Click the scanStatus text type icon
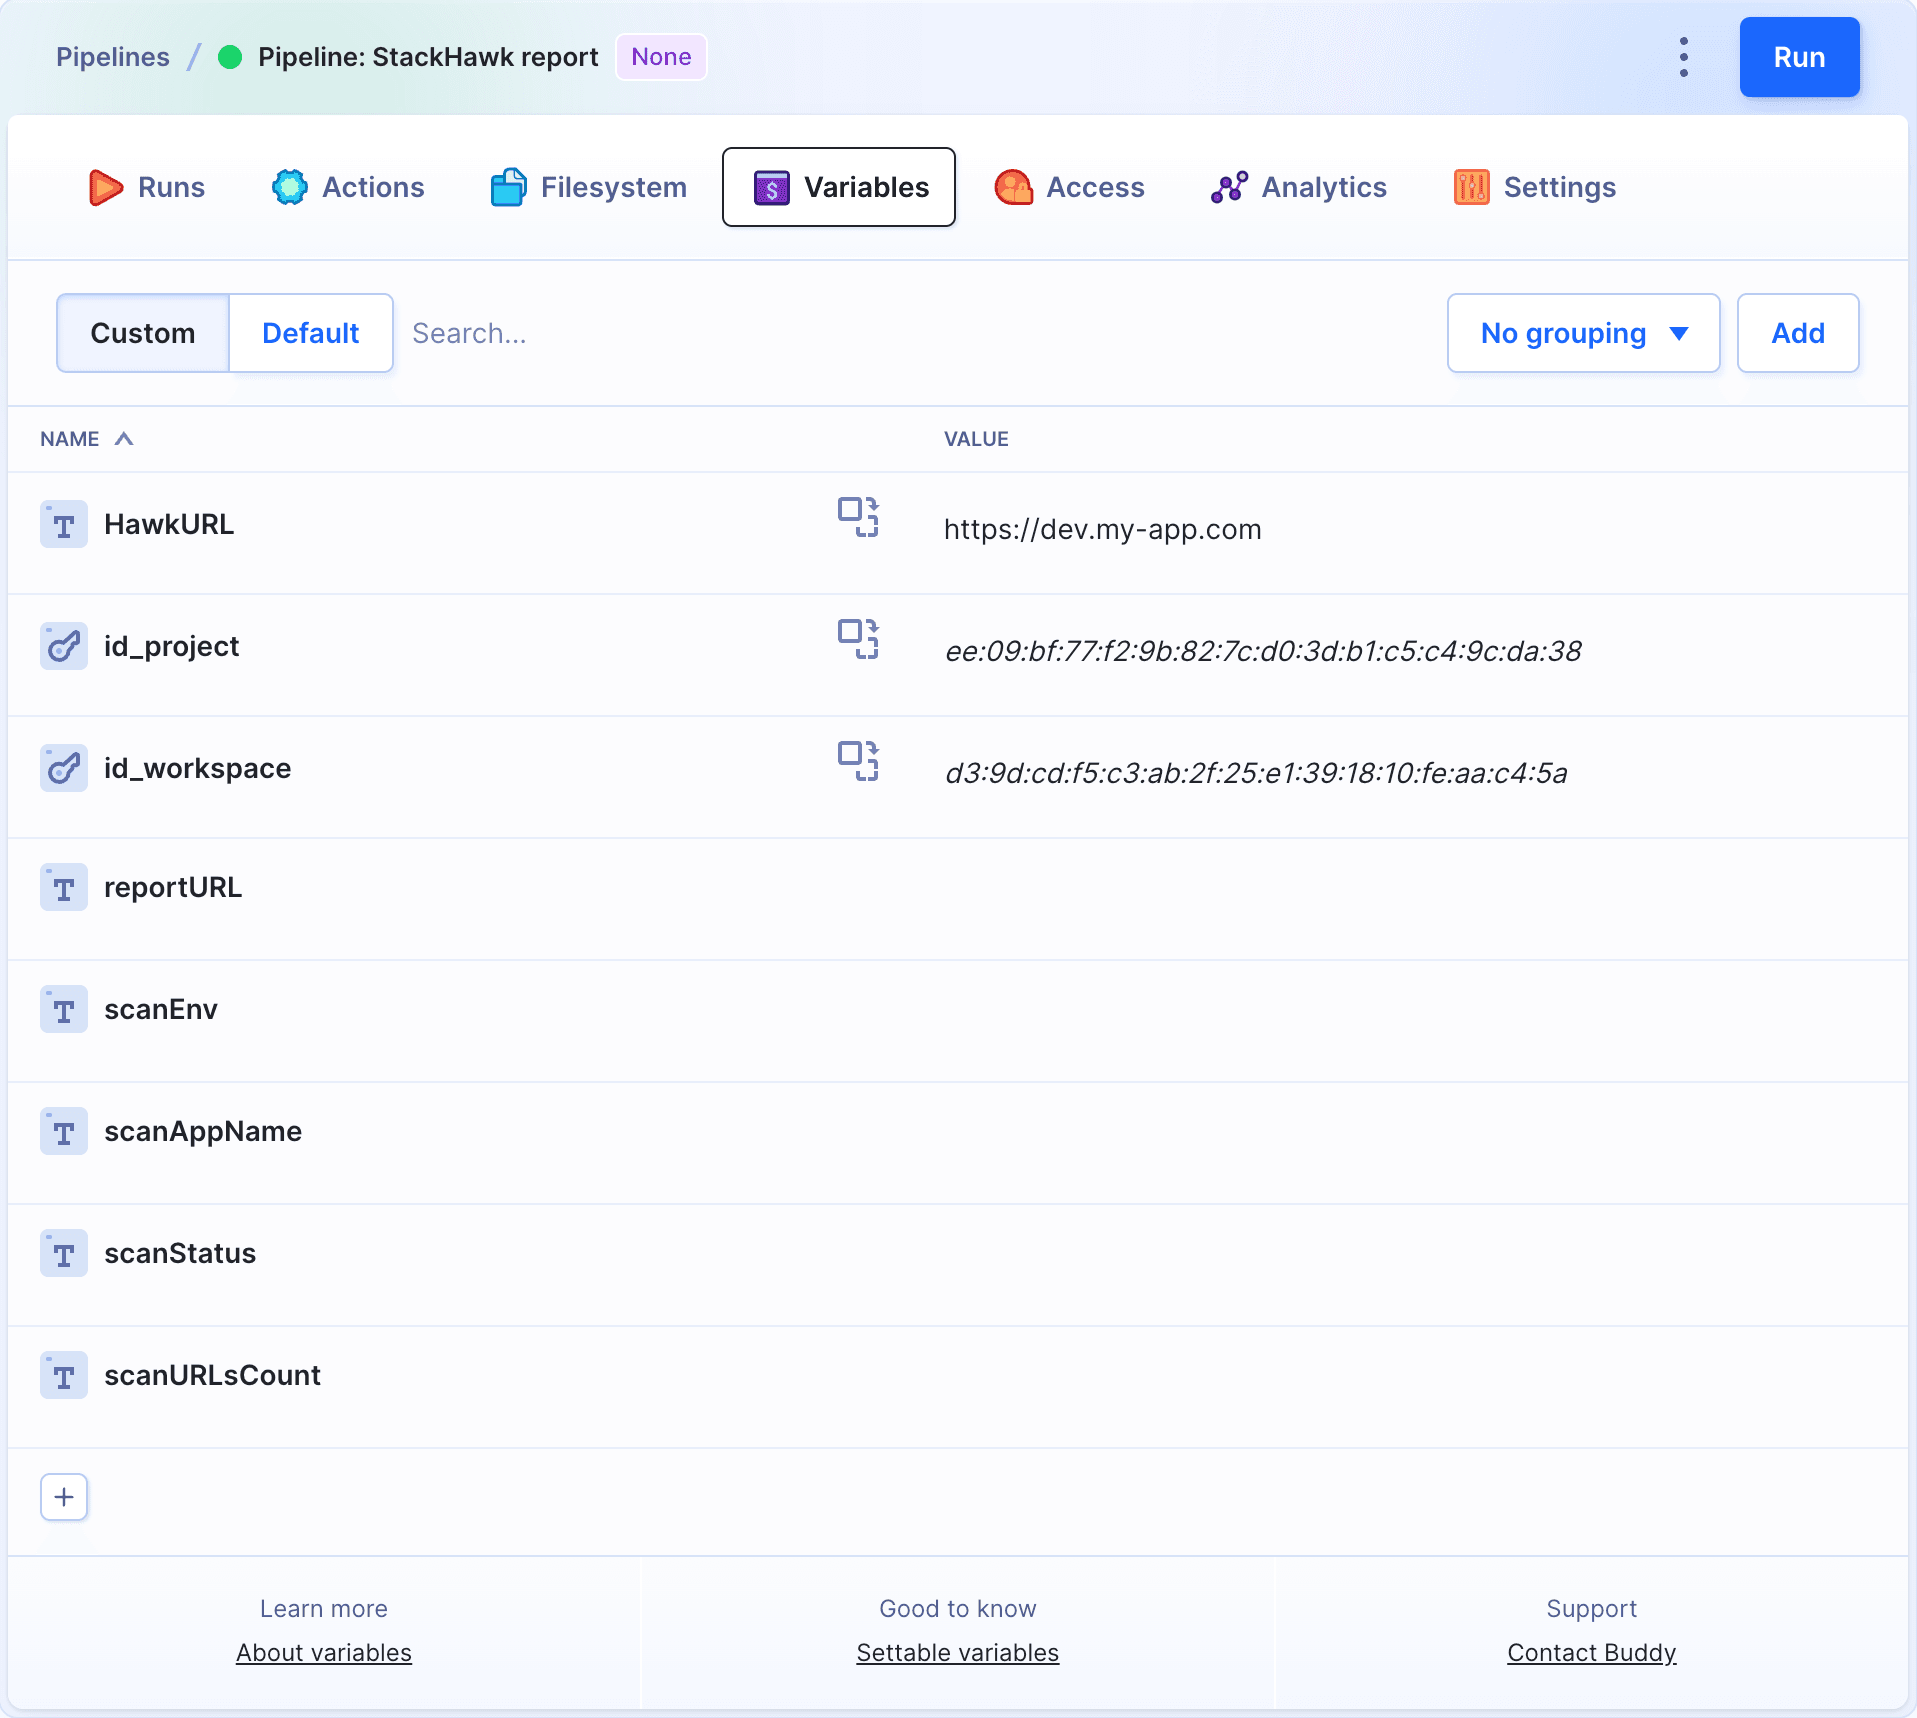This screenshot has height=1718, width=1917. [x=64, y=1254]
